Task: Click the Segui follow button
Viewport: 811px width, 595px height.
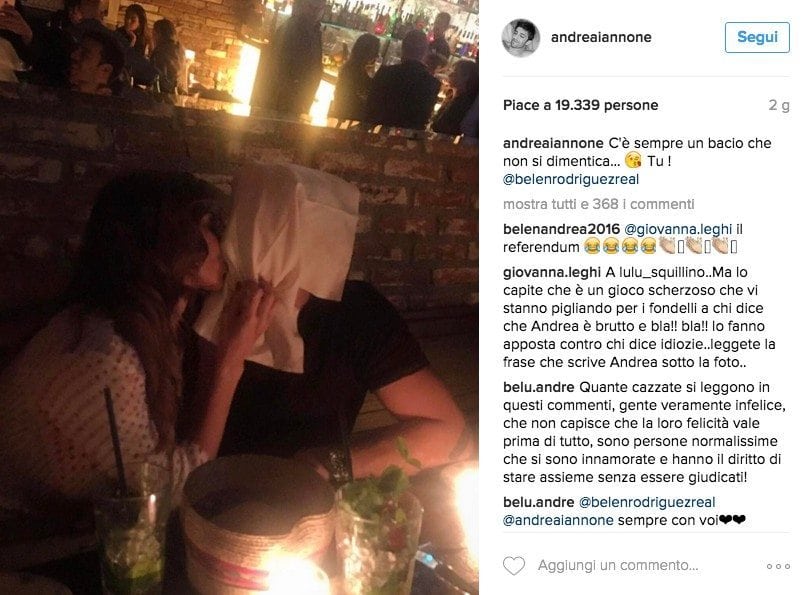Action: pos(757,37)
